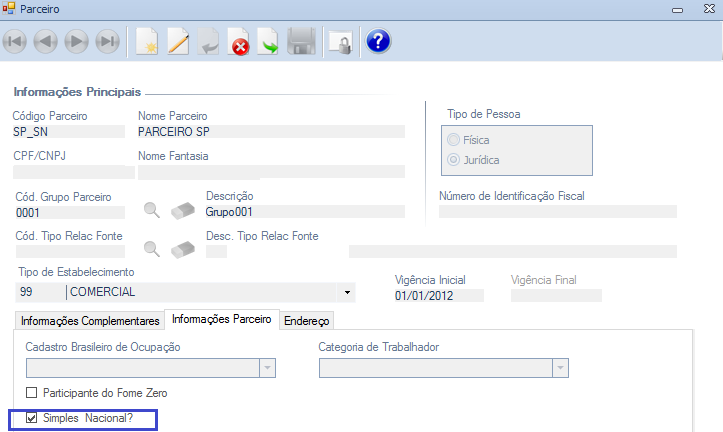Click the Parceiro window title icon
Image resolution: width=723 pixels, height=432 pixels.
(8, 8)
